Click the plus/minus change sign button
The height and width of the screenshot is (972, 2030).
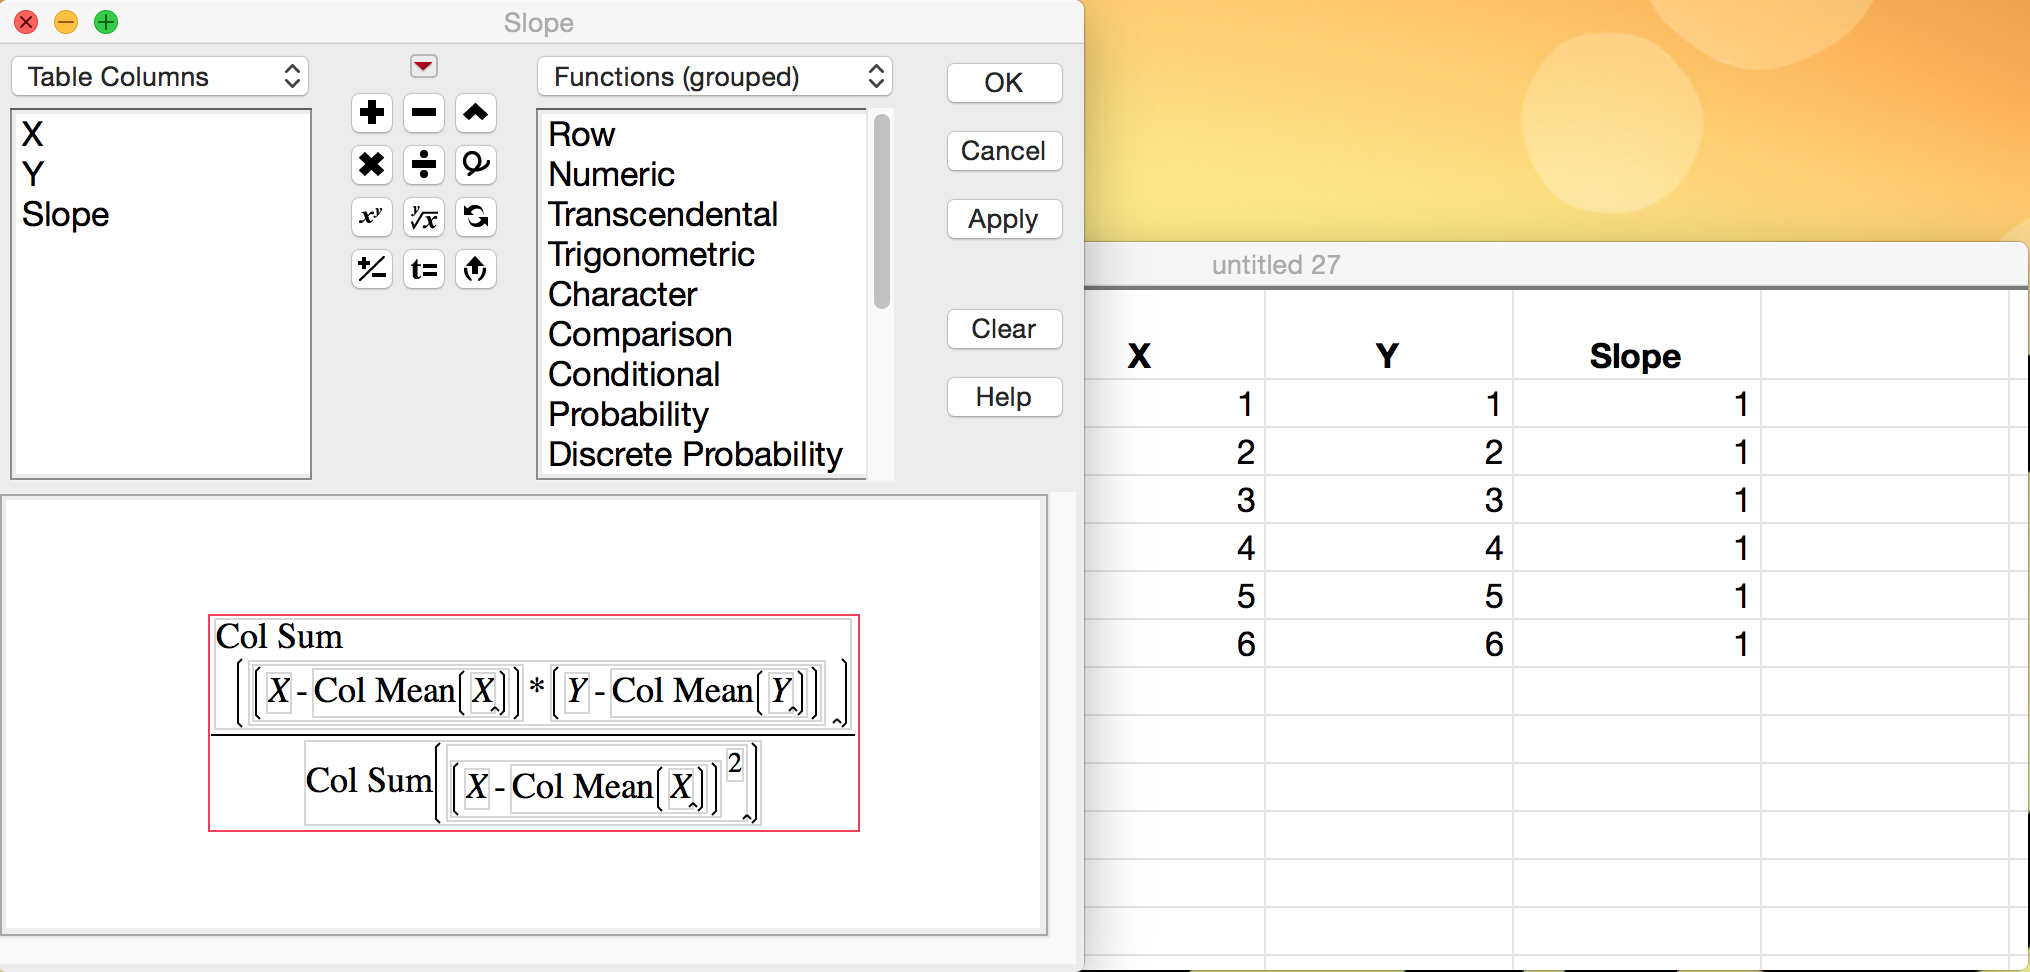coord(372,269)
